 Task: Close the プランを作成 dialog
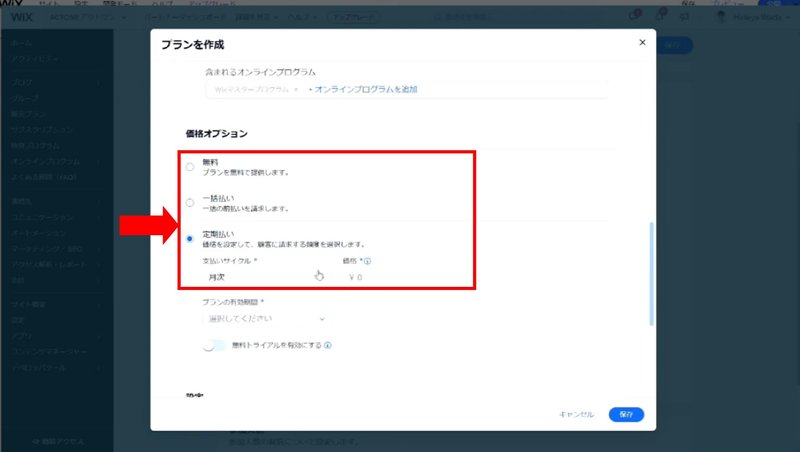pos(642,42)
